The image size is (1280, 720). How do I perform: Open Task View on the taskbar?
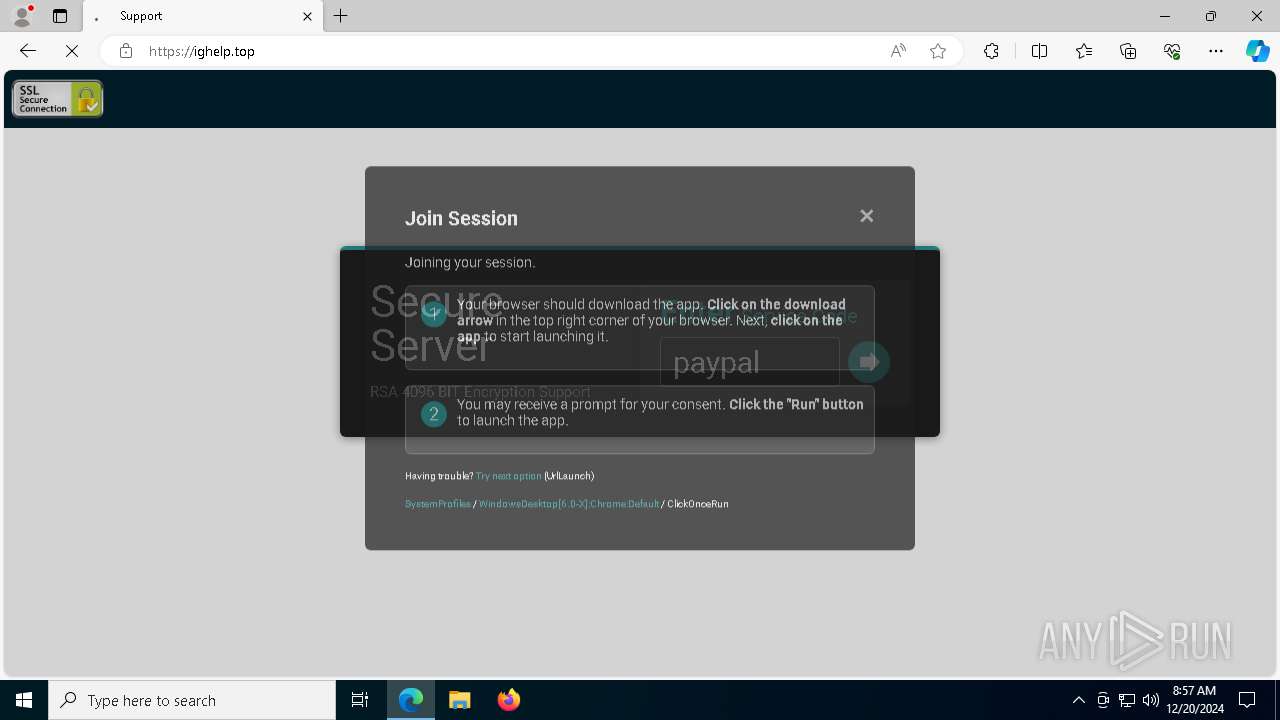[x=360, y=700]
